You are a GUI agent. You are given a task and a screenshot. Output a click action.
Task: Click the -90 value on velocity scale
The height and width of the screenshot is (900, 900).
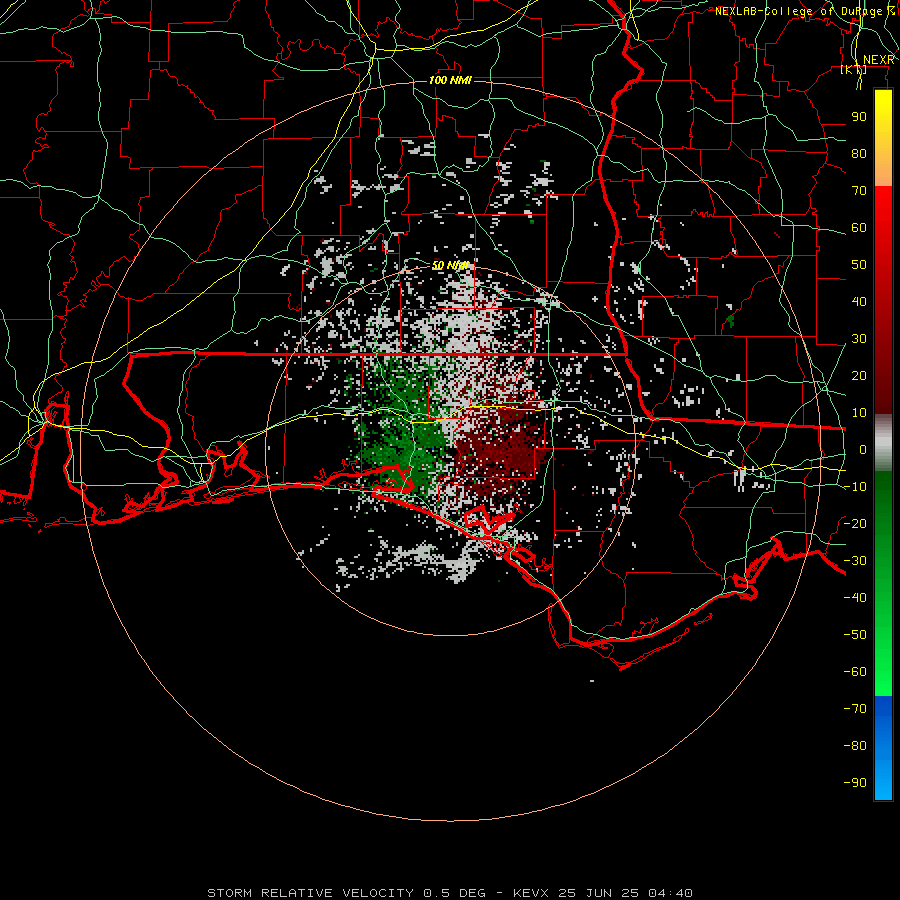click(x=855, y=782)
